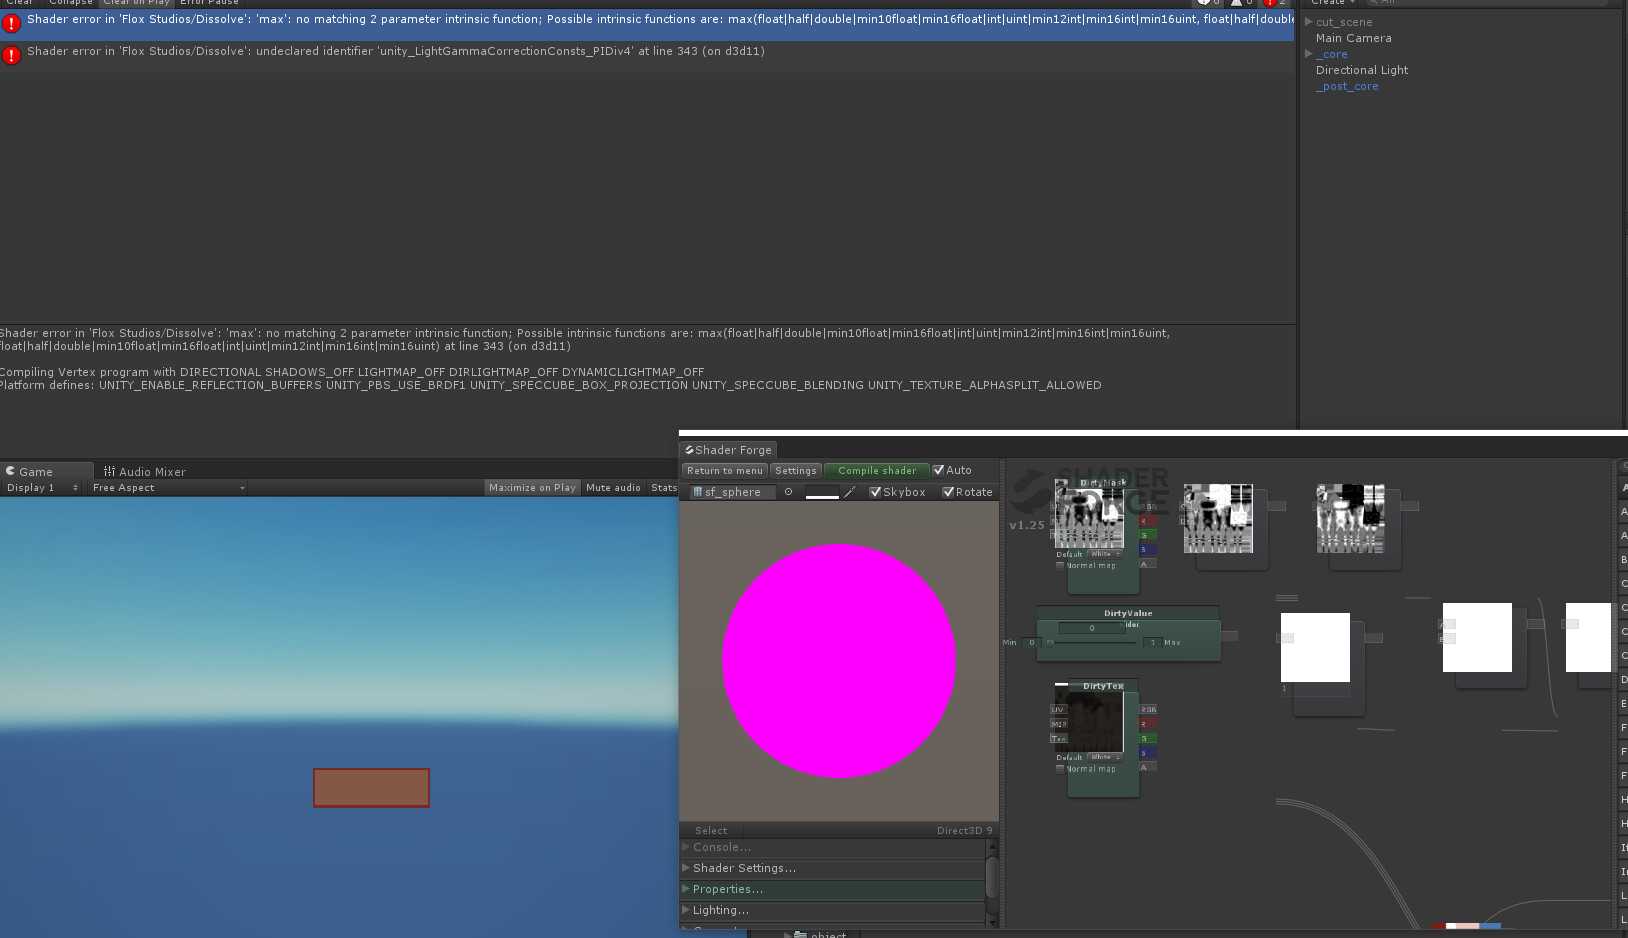Click the R output channel on DirtyTex node
This screenshot has width=1628, height=938.
pos(1147,721)
